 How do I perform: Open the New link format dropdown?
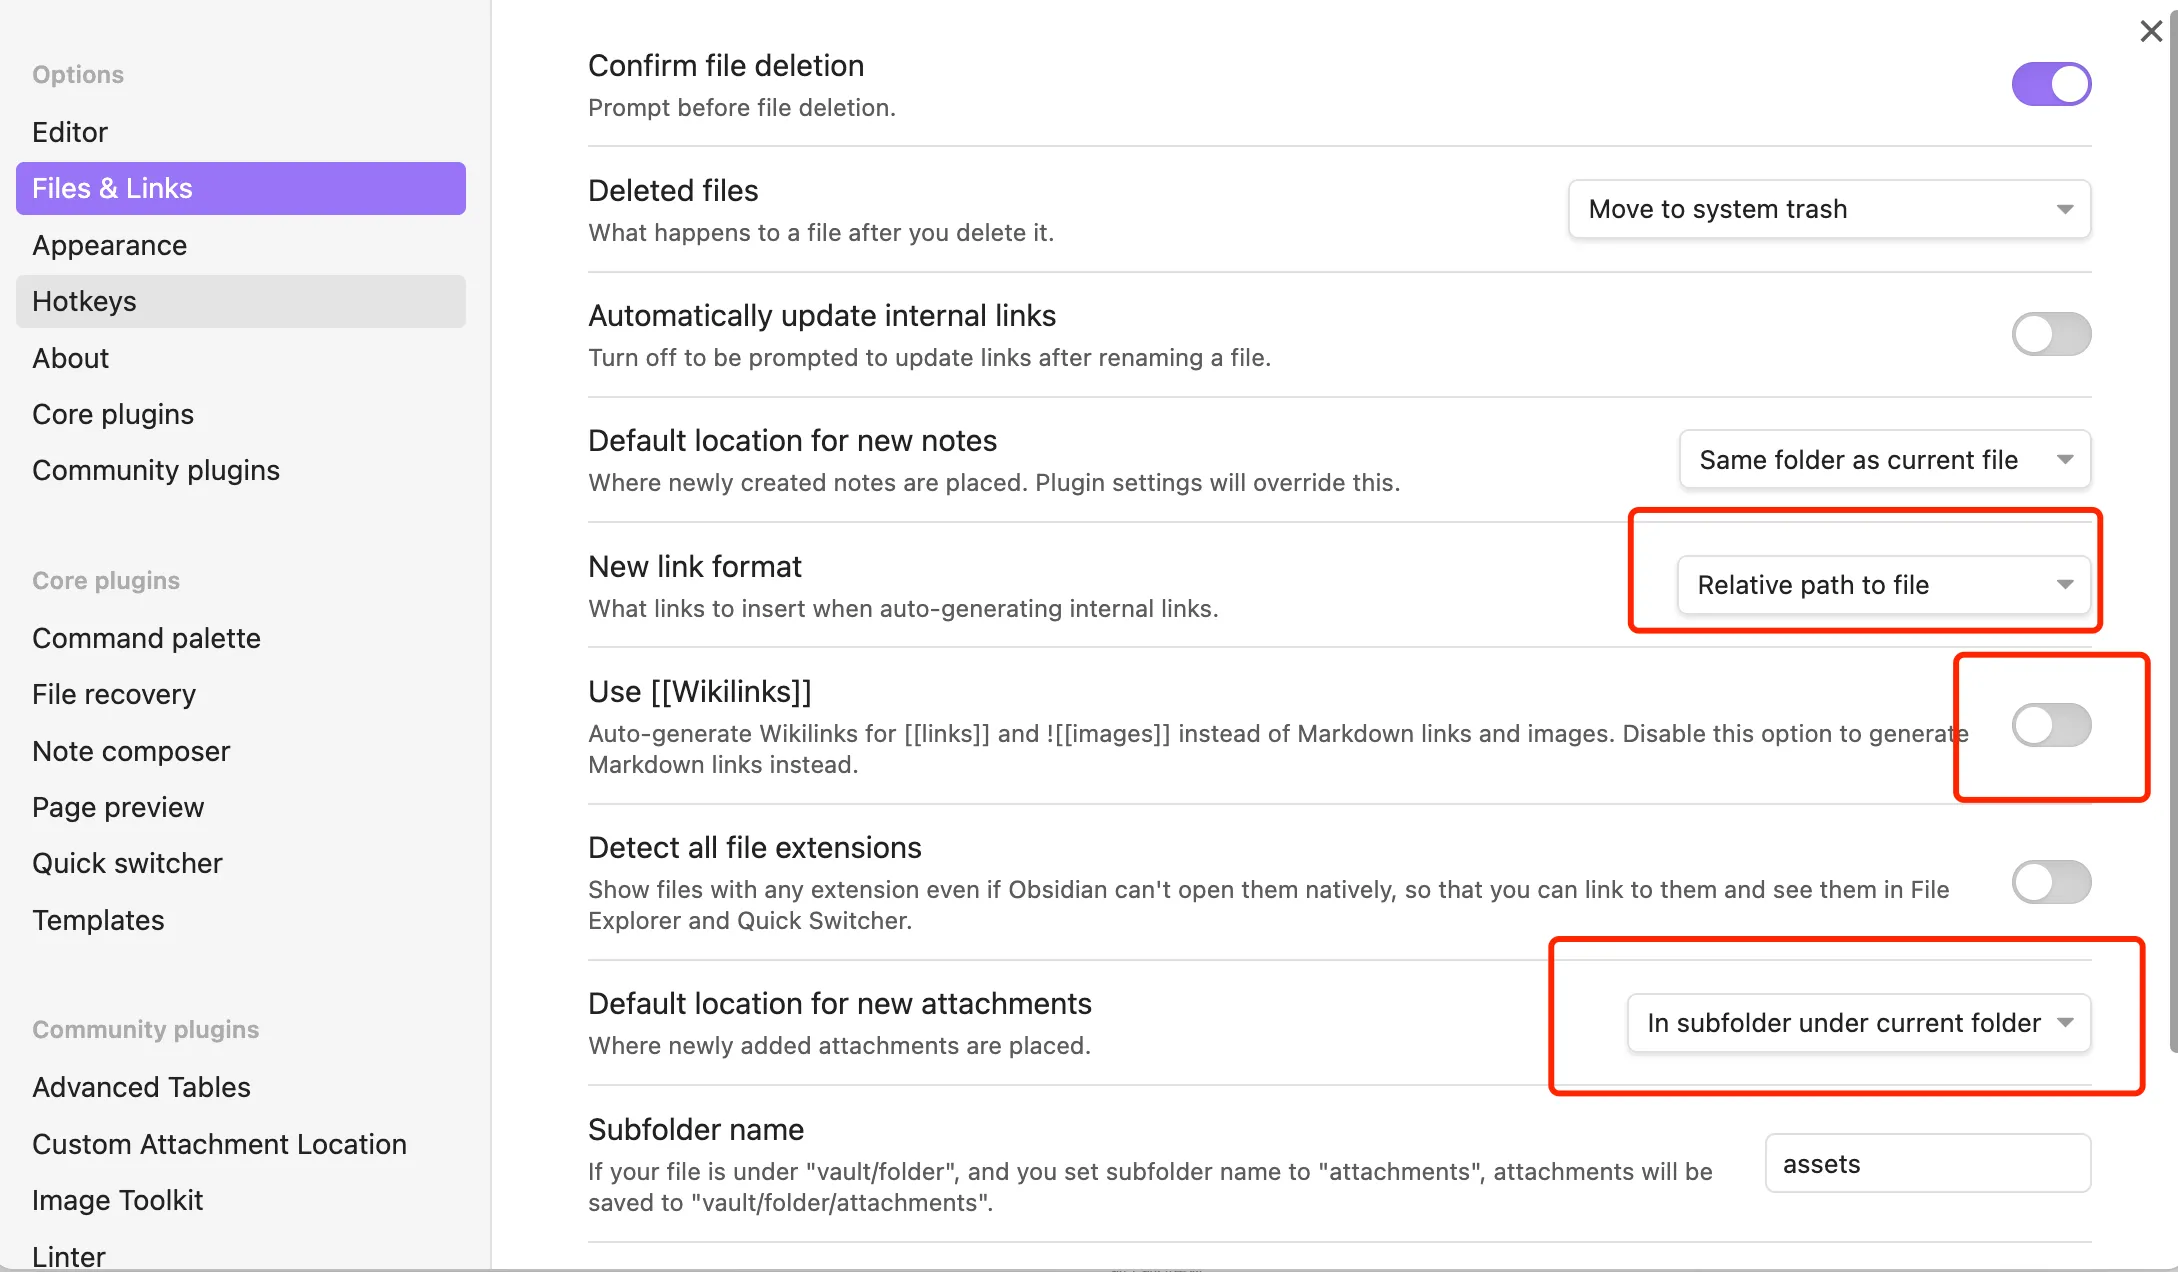[x=1884, y=585]
